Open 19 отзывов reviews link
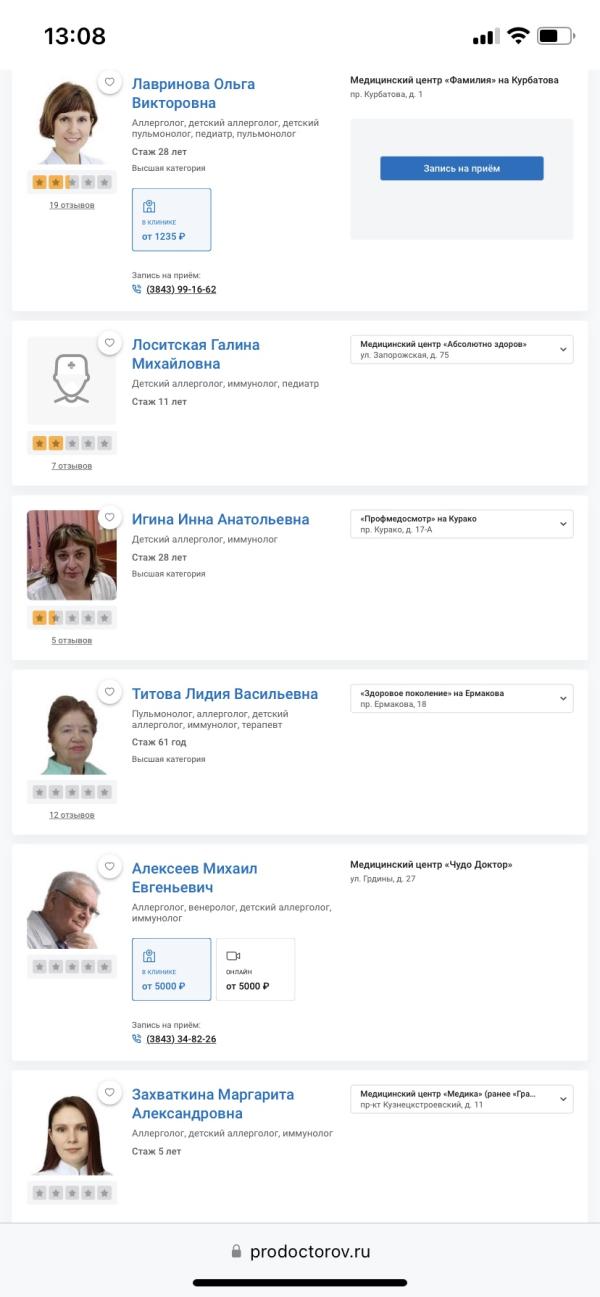 click(72, 205)
